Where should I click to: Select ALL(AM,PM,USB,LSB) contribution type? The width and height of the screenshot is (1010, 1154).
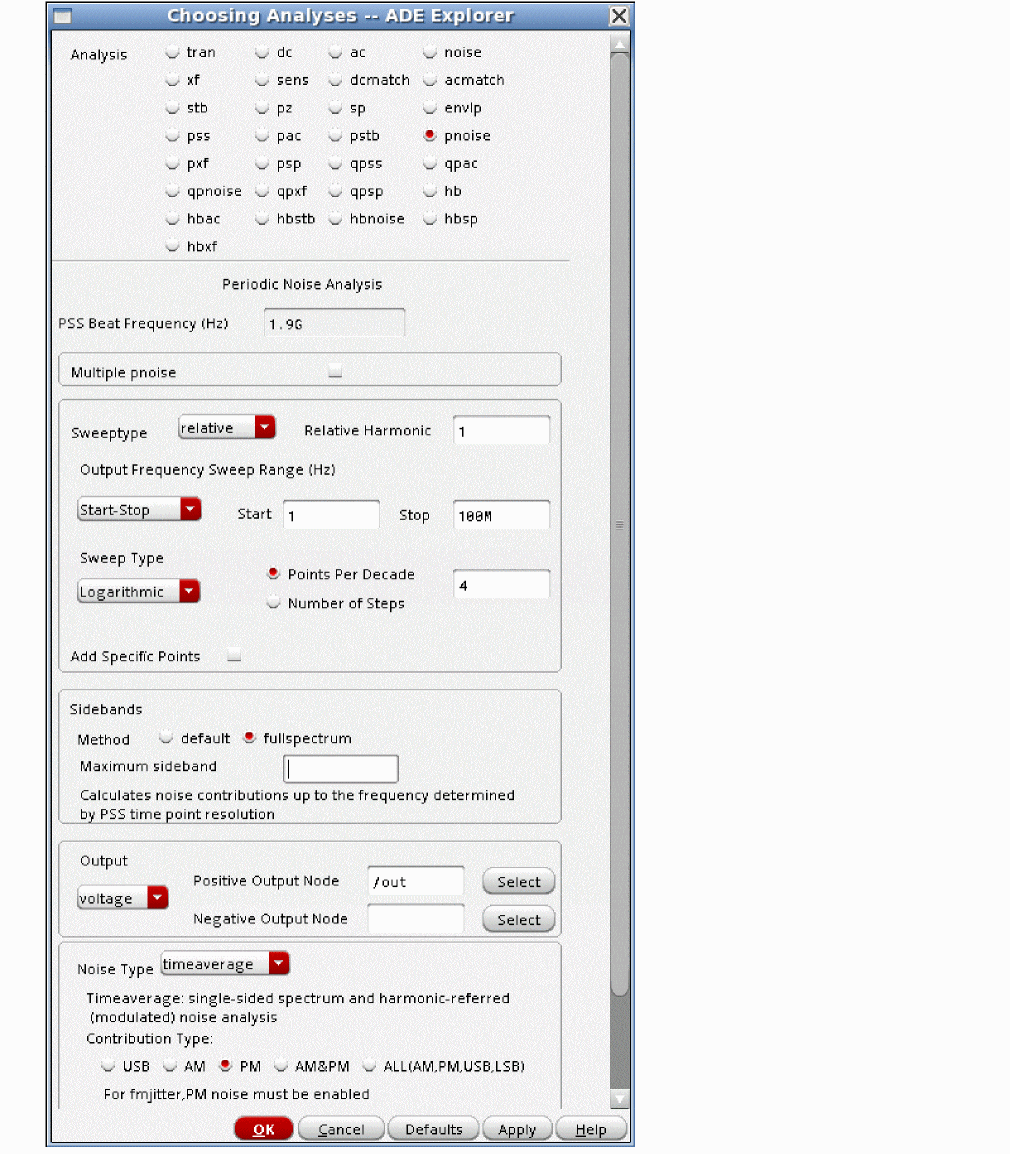[369, 1066]
